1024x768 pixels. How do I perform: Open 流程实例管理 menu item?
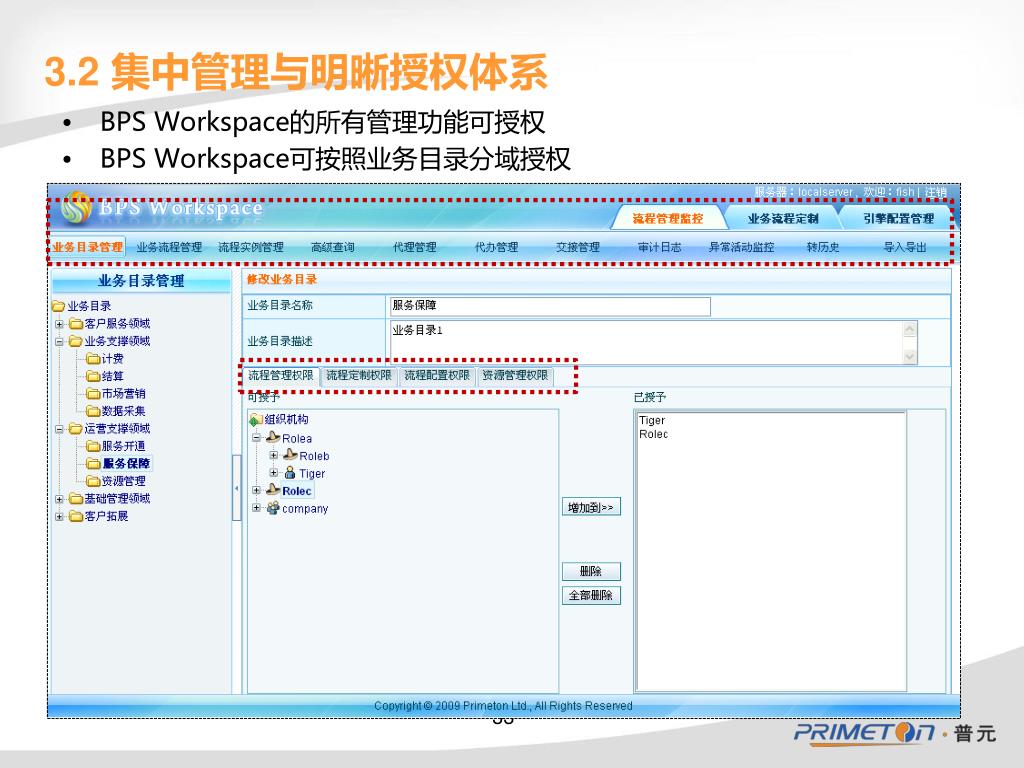click(251, 247)
